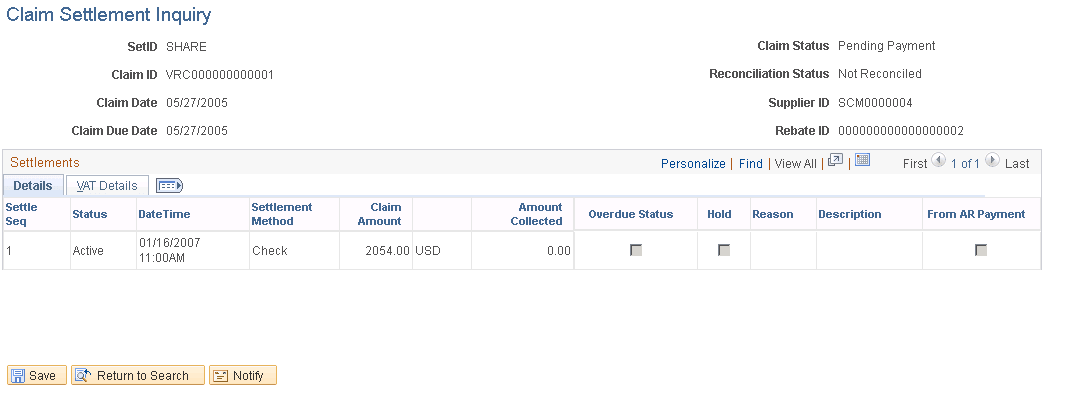
Task: Select the 2054.00 claim amount cell
Action: click(387, 251)
